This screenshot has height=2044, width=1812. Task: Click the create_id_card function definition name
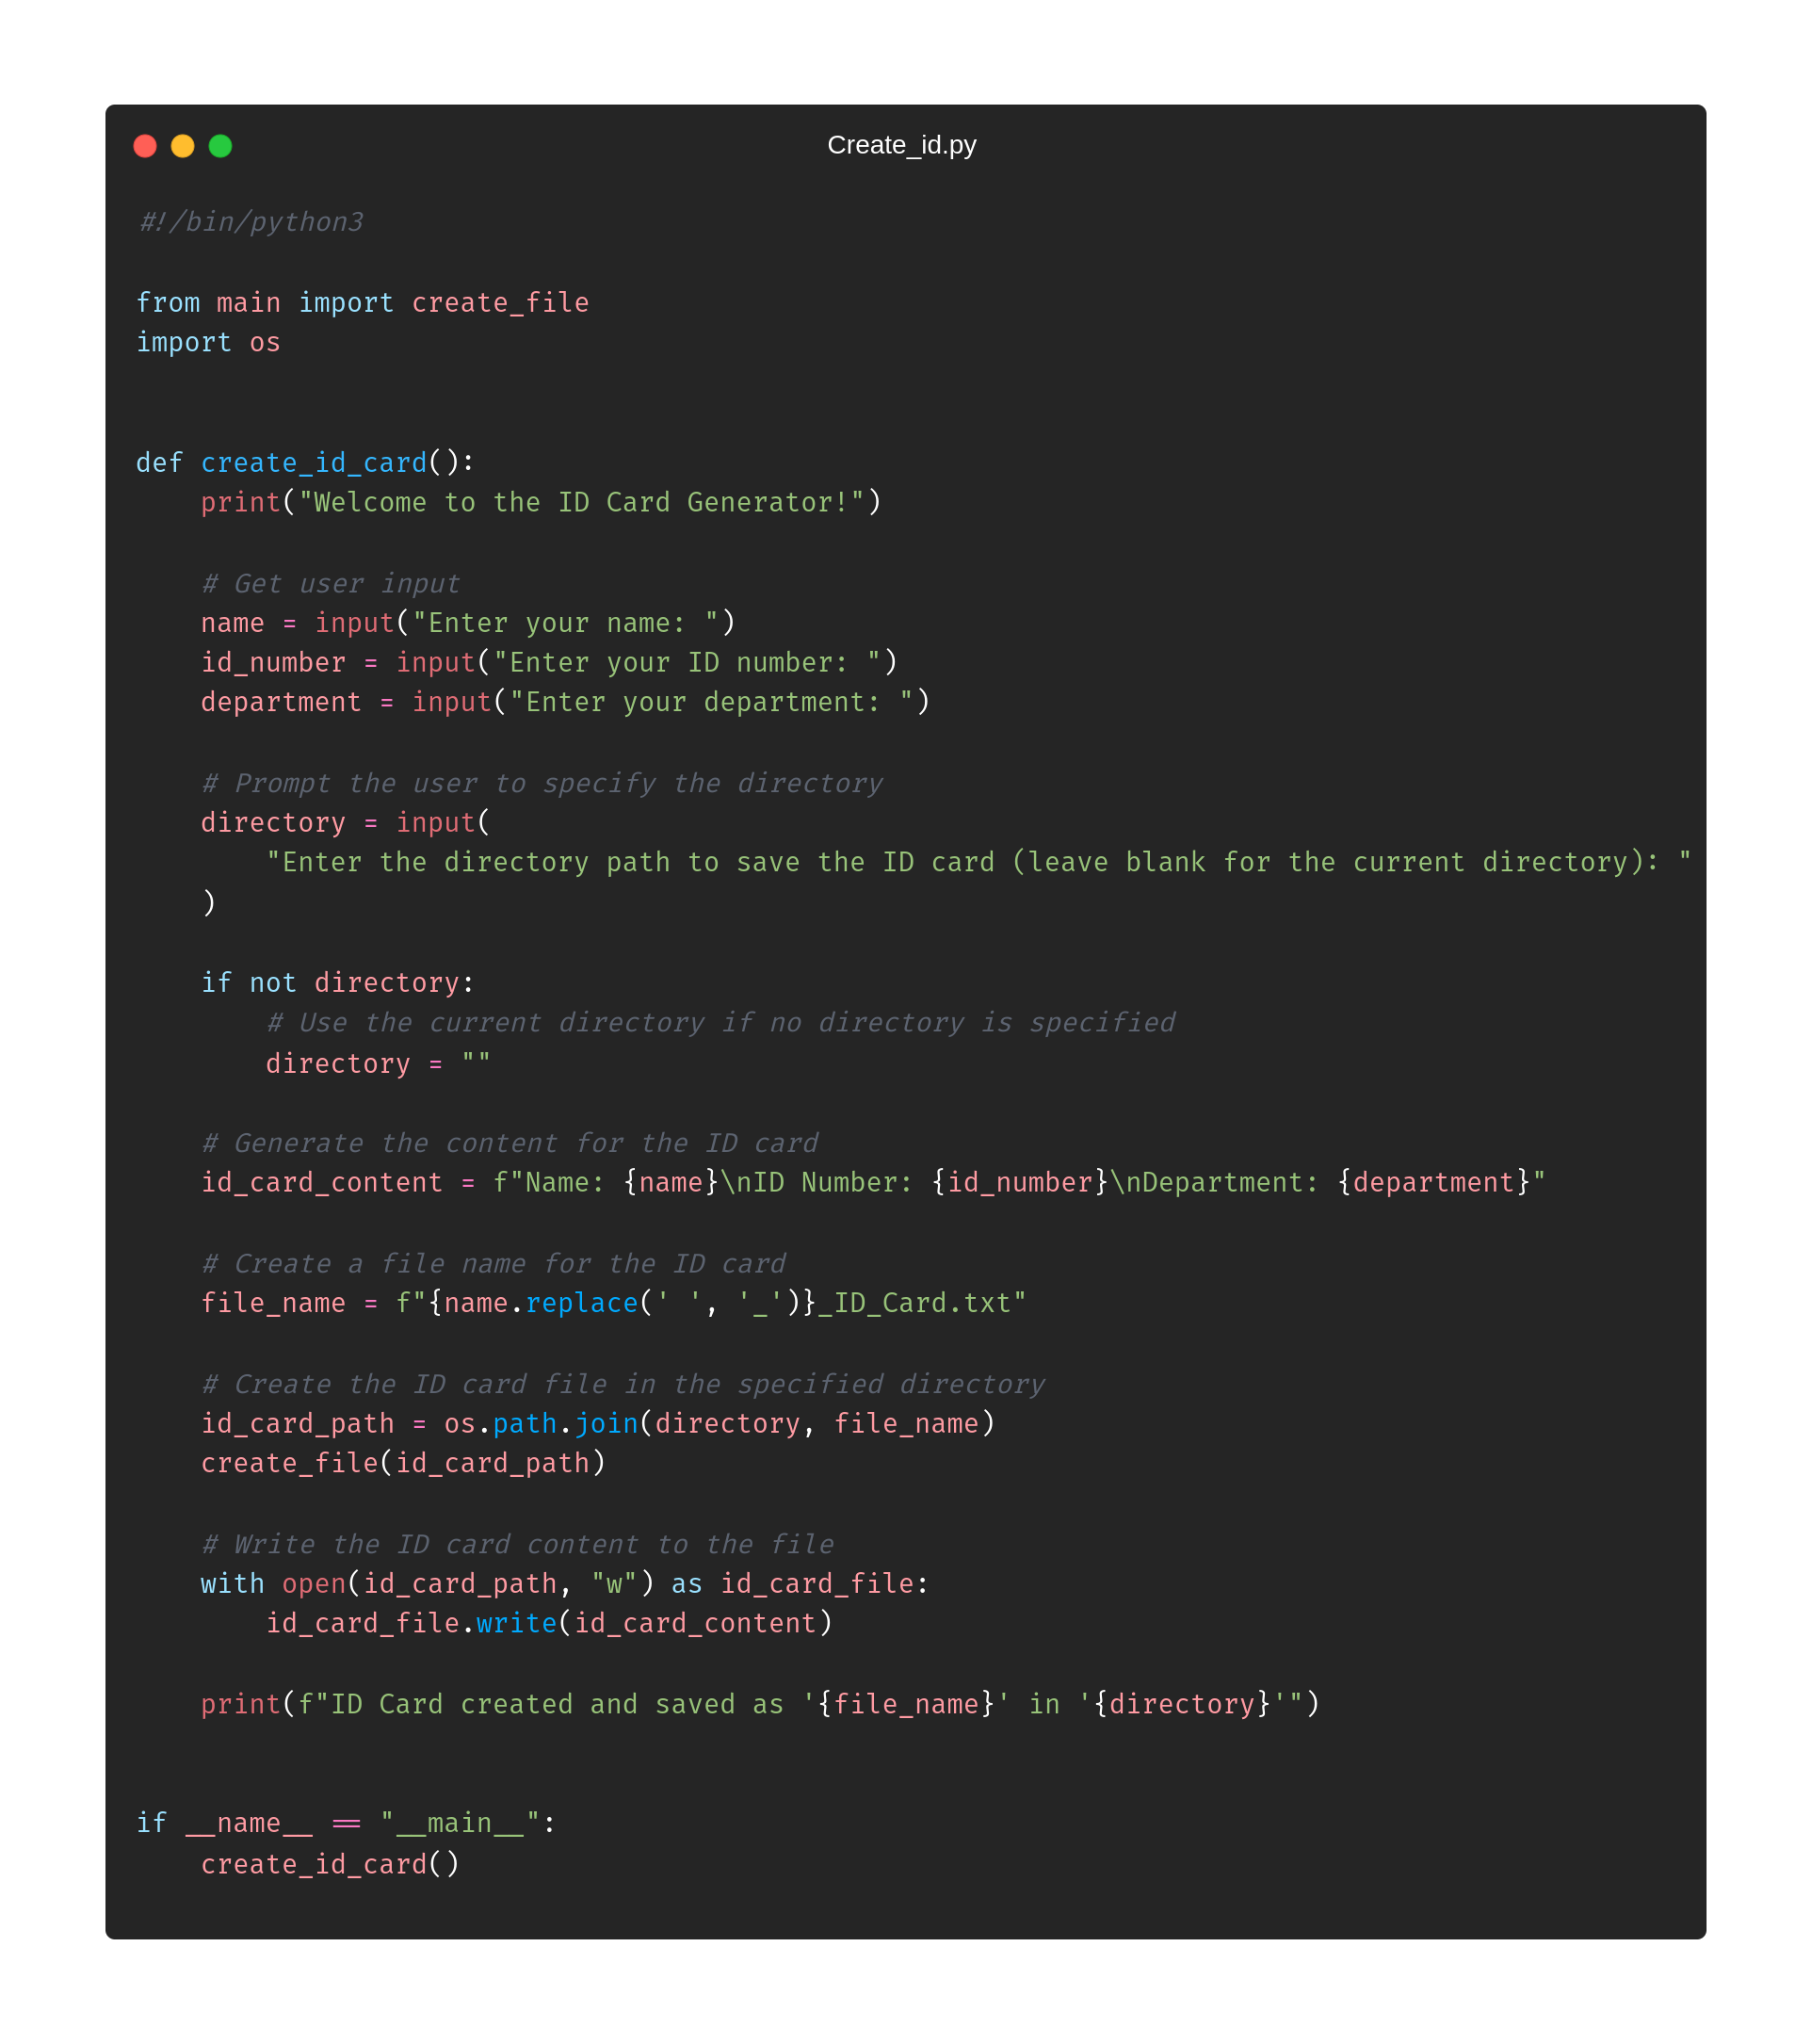313,463
